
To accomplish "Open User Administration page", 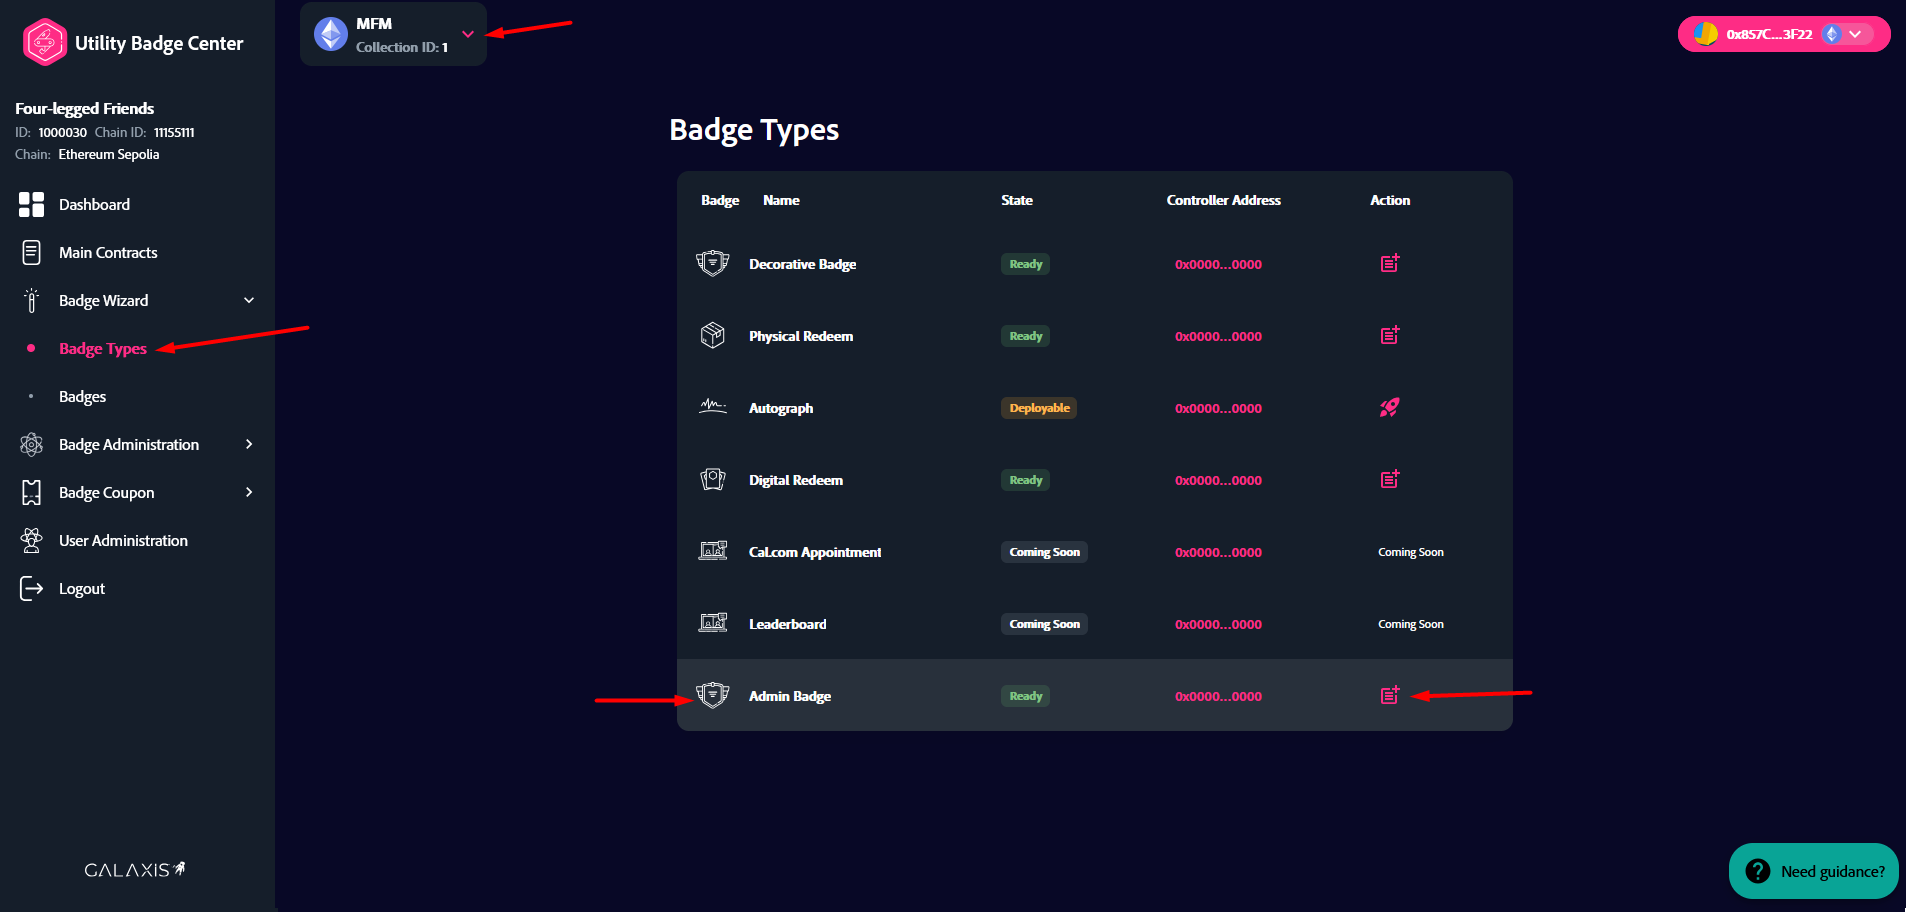I will click(123, 540).
